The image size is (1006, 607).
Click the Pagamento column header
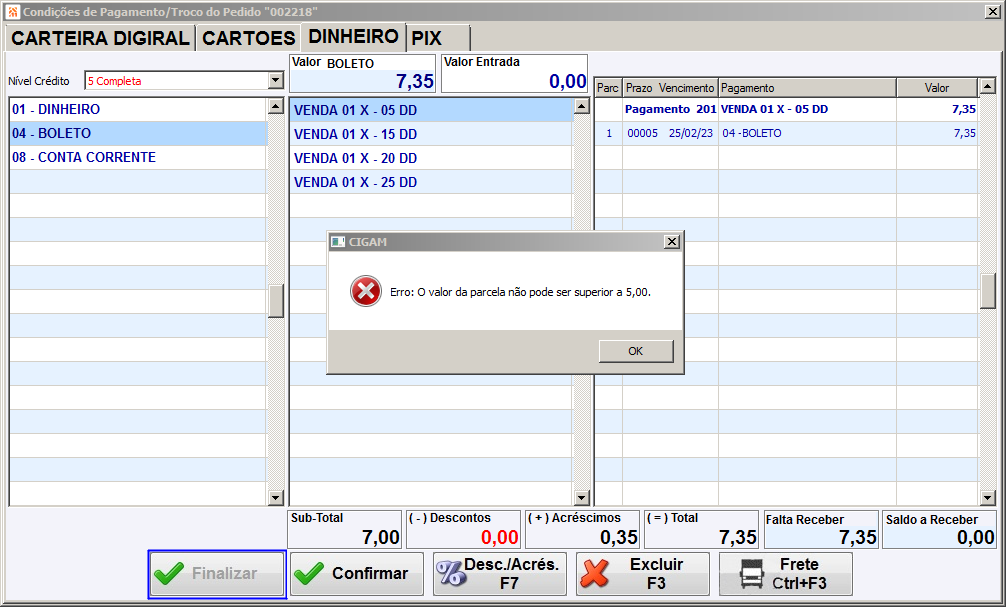click(806, 88)
